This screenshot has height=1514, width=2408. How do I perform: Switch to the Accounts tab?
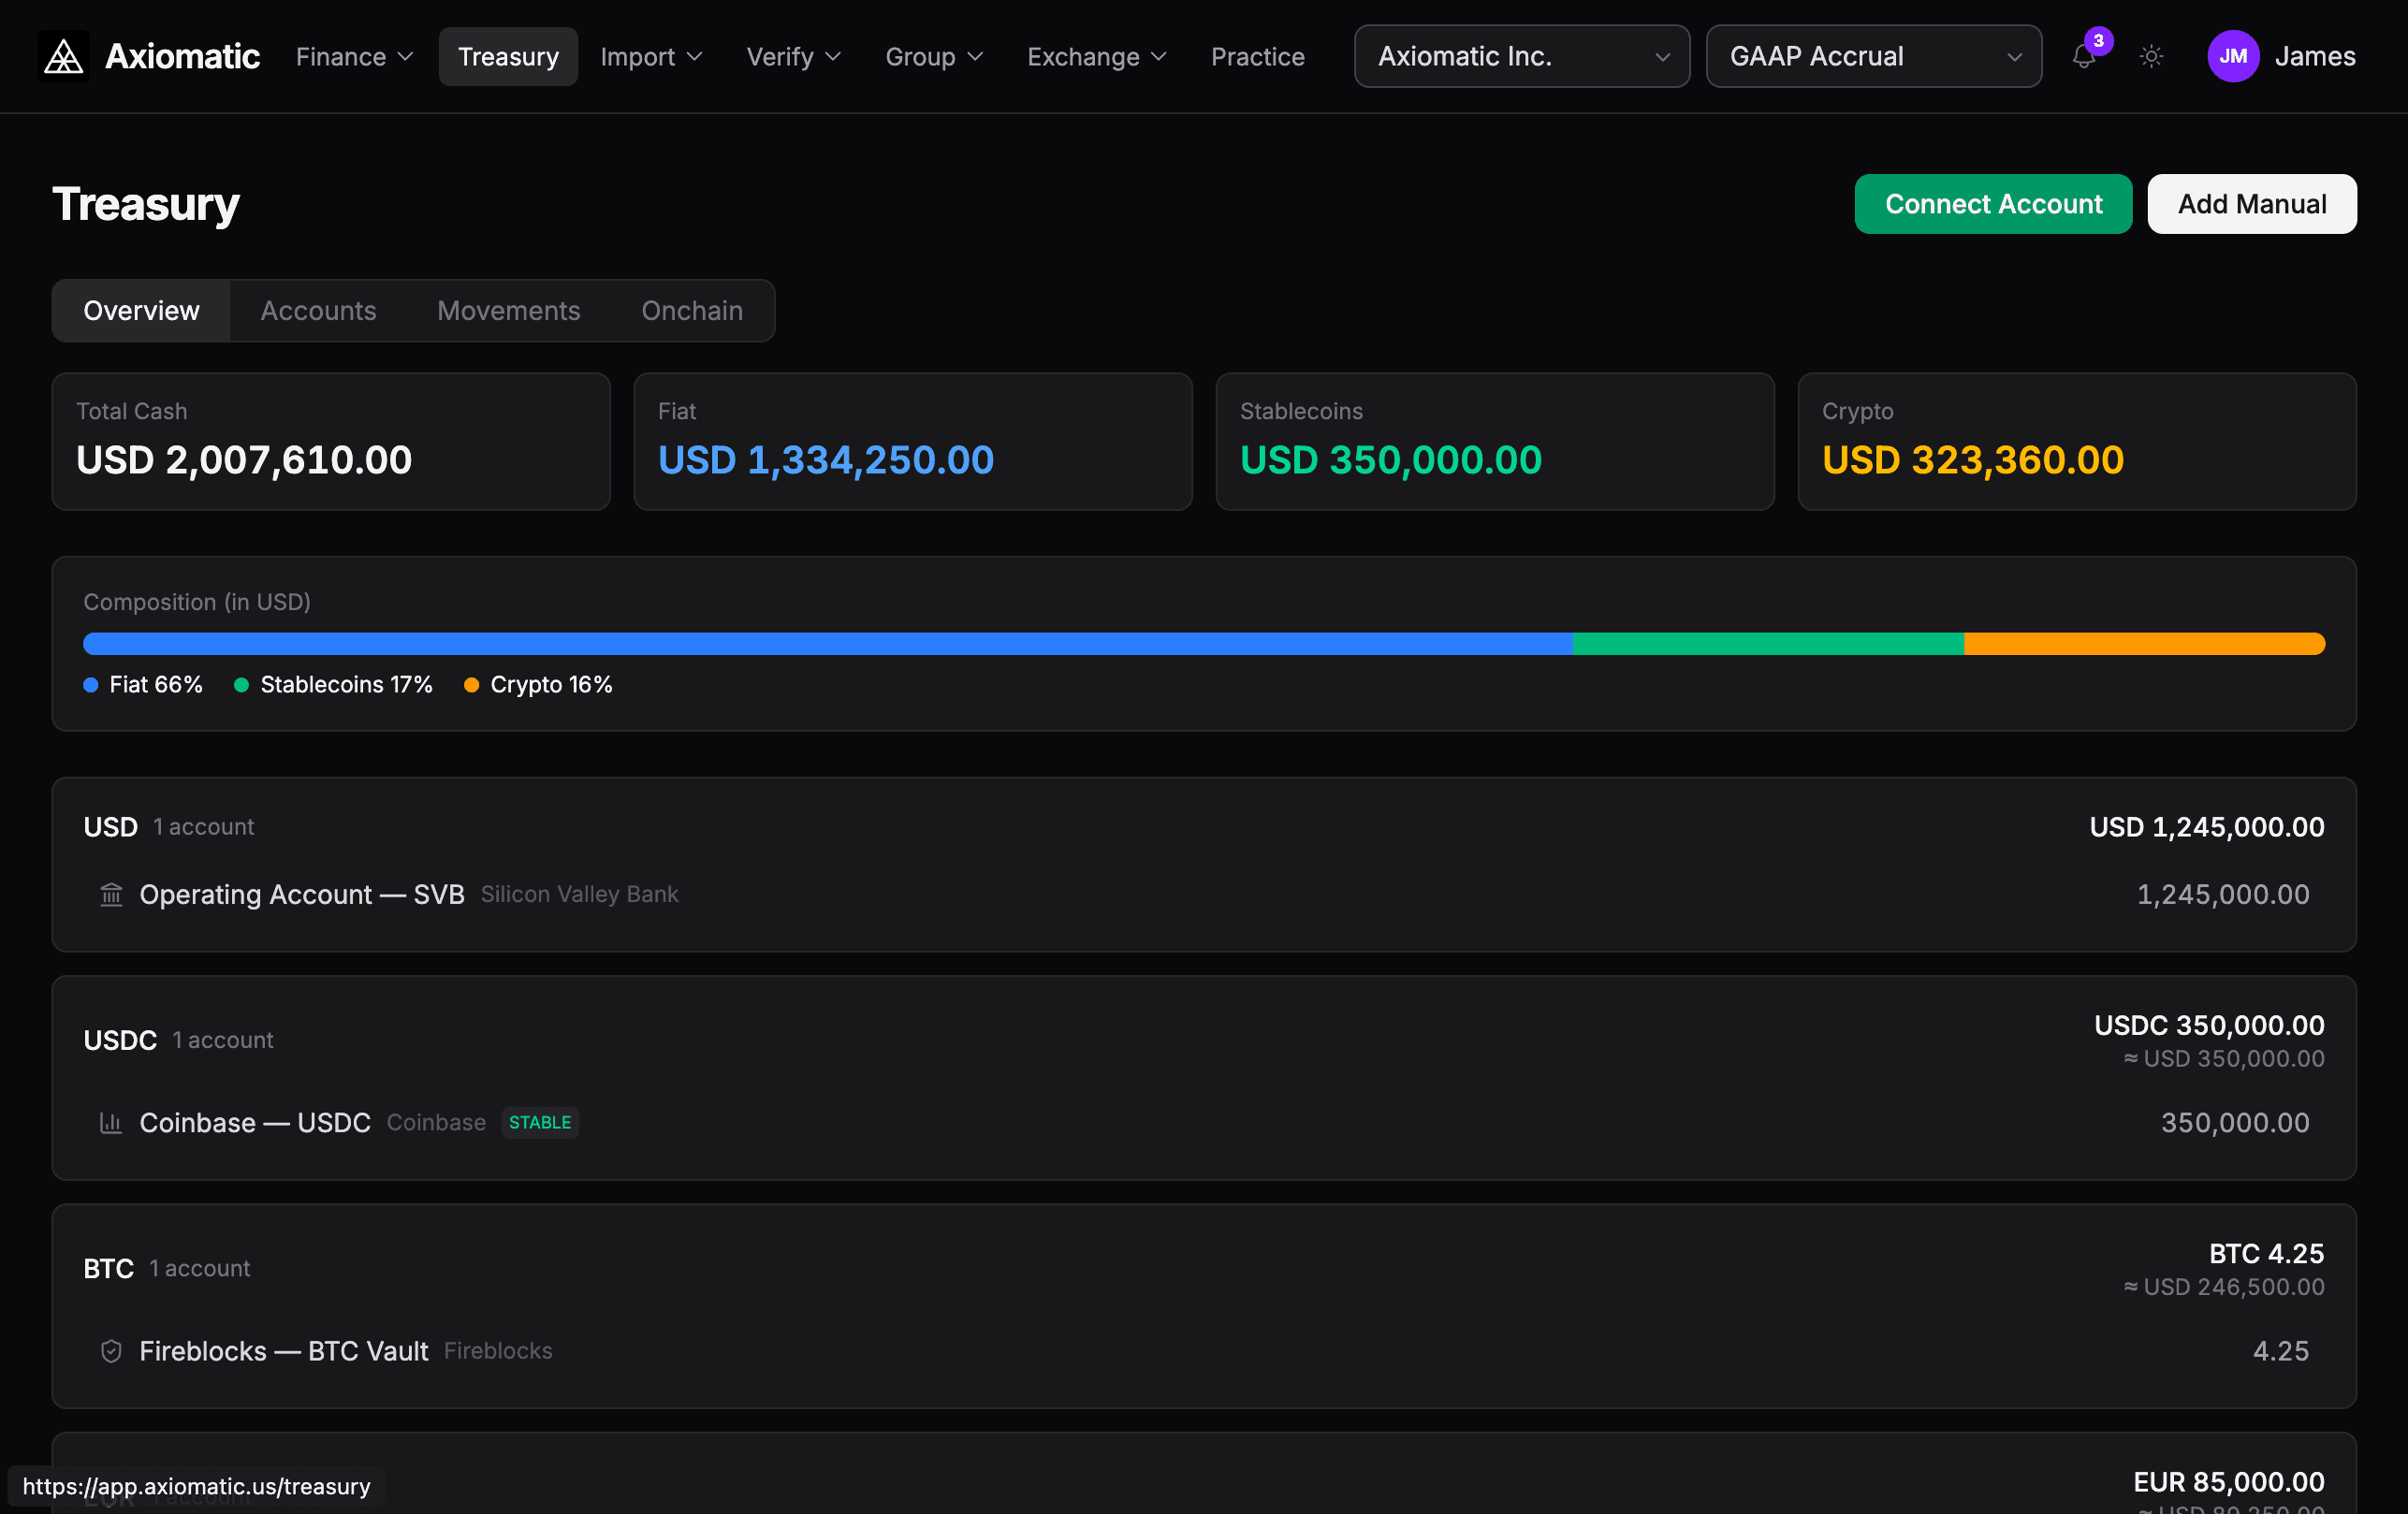point(318,311)
